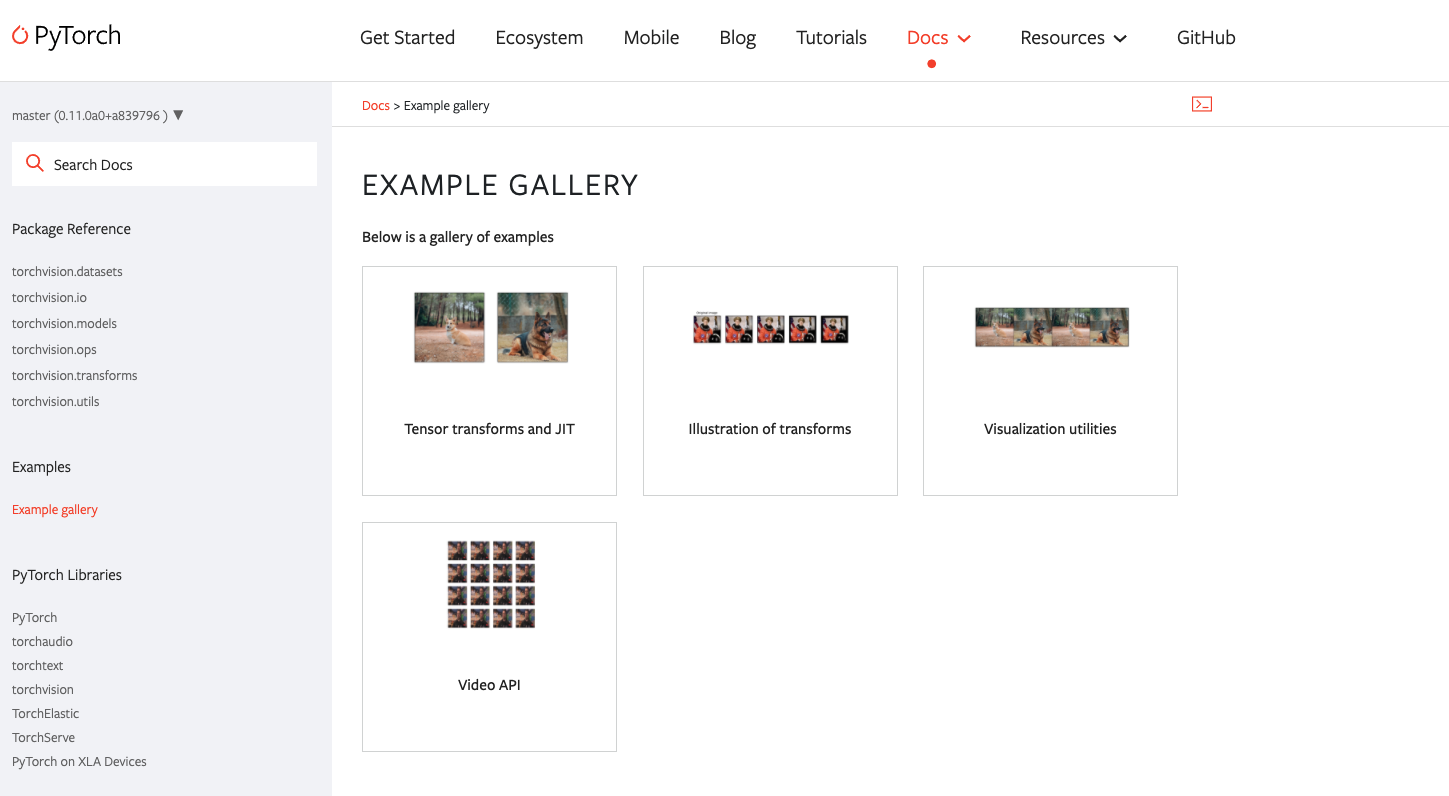Viewport: 1449px width, 796px height.
Task: Click the red search magnifier icon
Action: pyautogui.click(x=34, y=163)
